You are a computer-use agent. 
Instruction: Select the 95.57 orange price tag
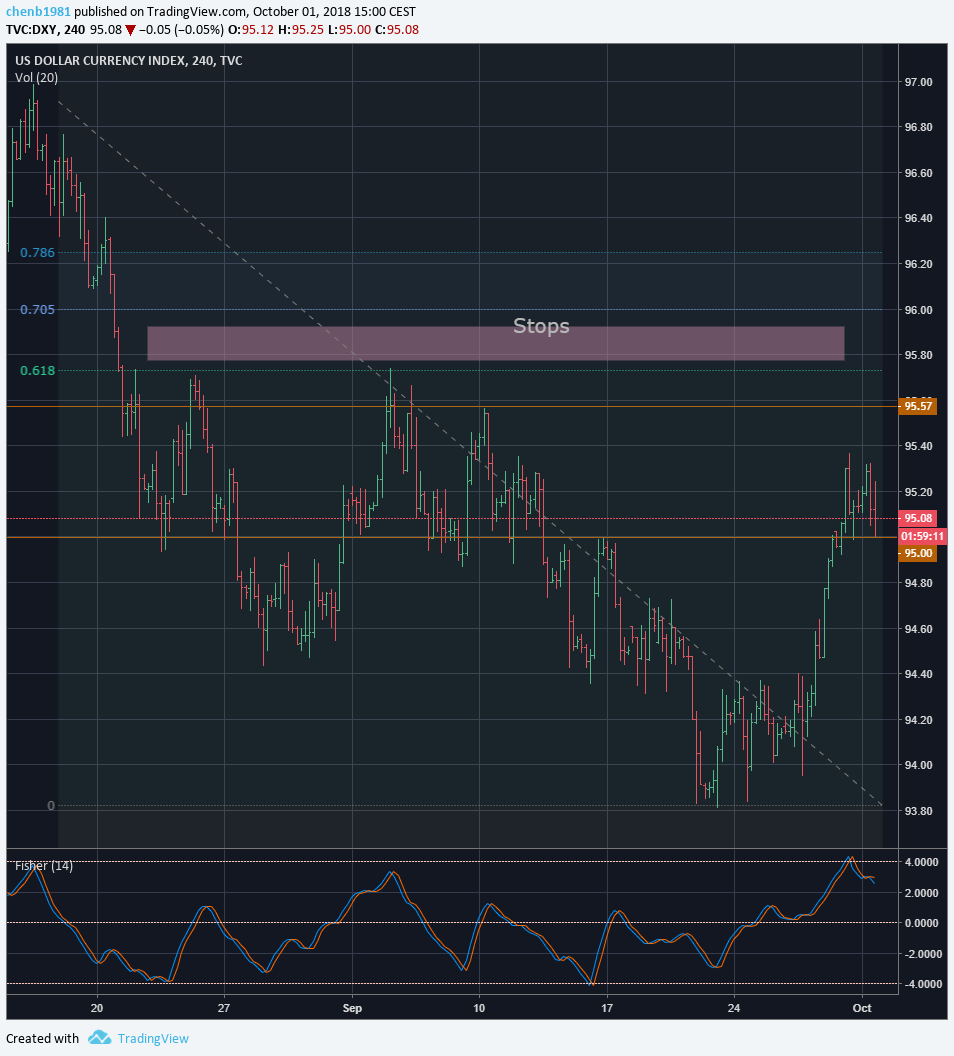(918, 406)
